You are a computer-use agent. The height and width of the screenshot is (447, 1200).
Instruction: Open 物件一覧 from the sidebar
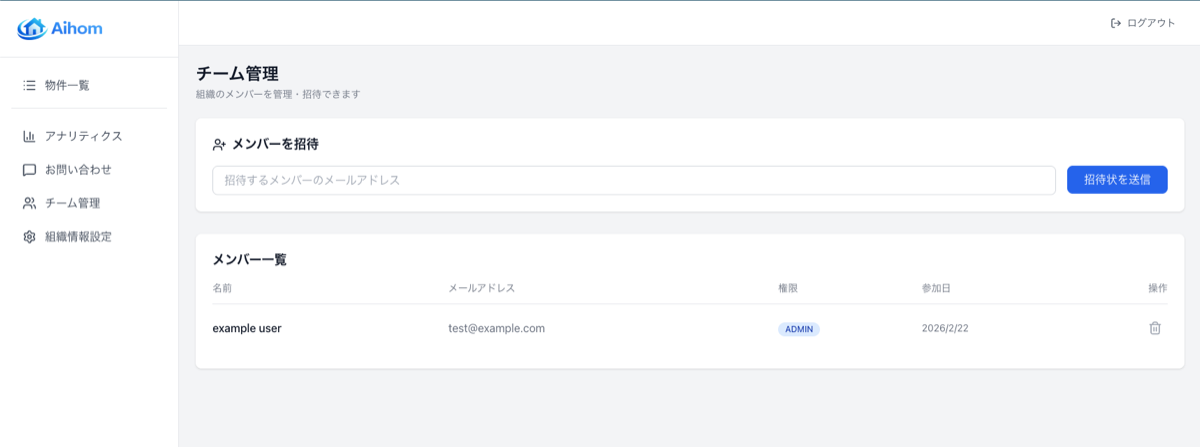pos(67,85)
